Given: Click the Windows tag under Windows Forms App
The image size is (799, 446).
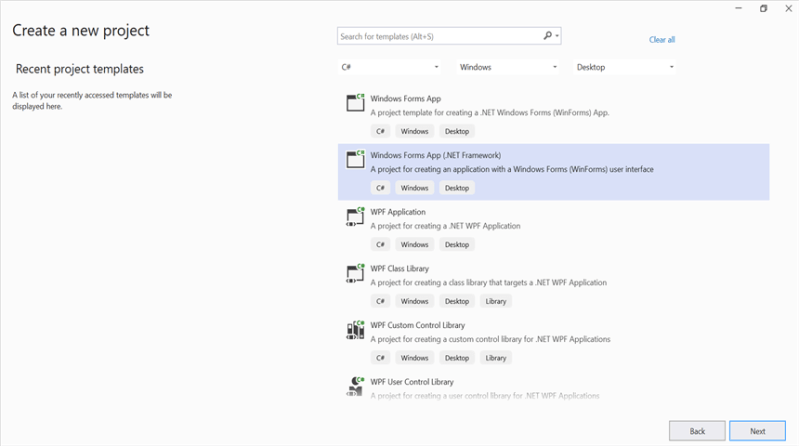Looking at the screenshot, I should [x=414, y=131].
